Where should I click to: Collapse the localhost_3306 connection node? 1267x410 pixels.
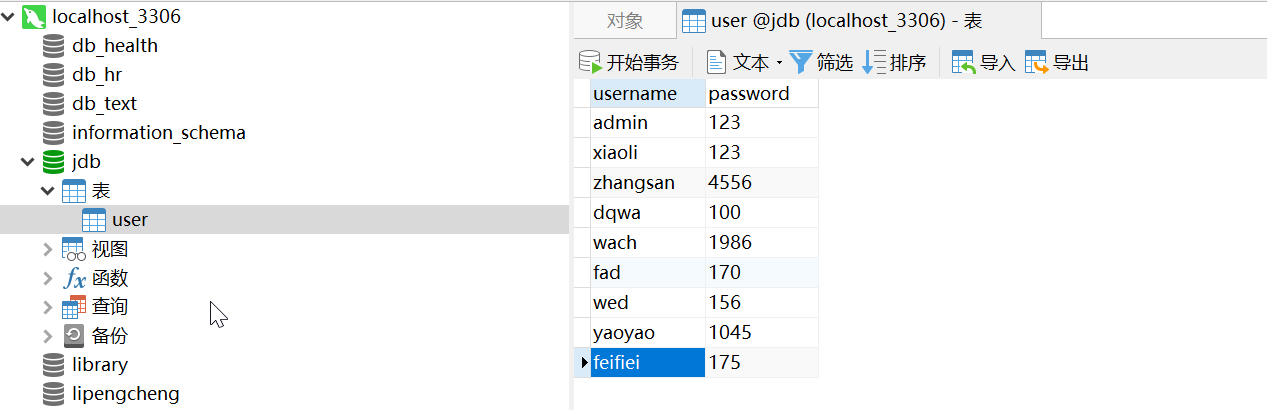tap(9, 17)
